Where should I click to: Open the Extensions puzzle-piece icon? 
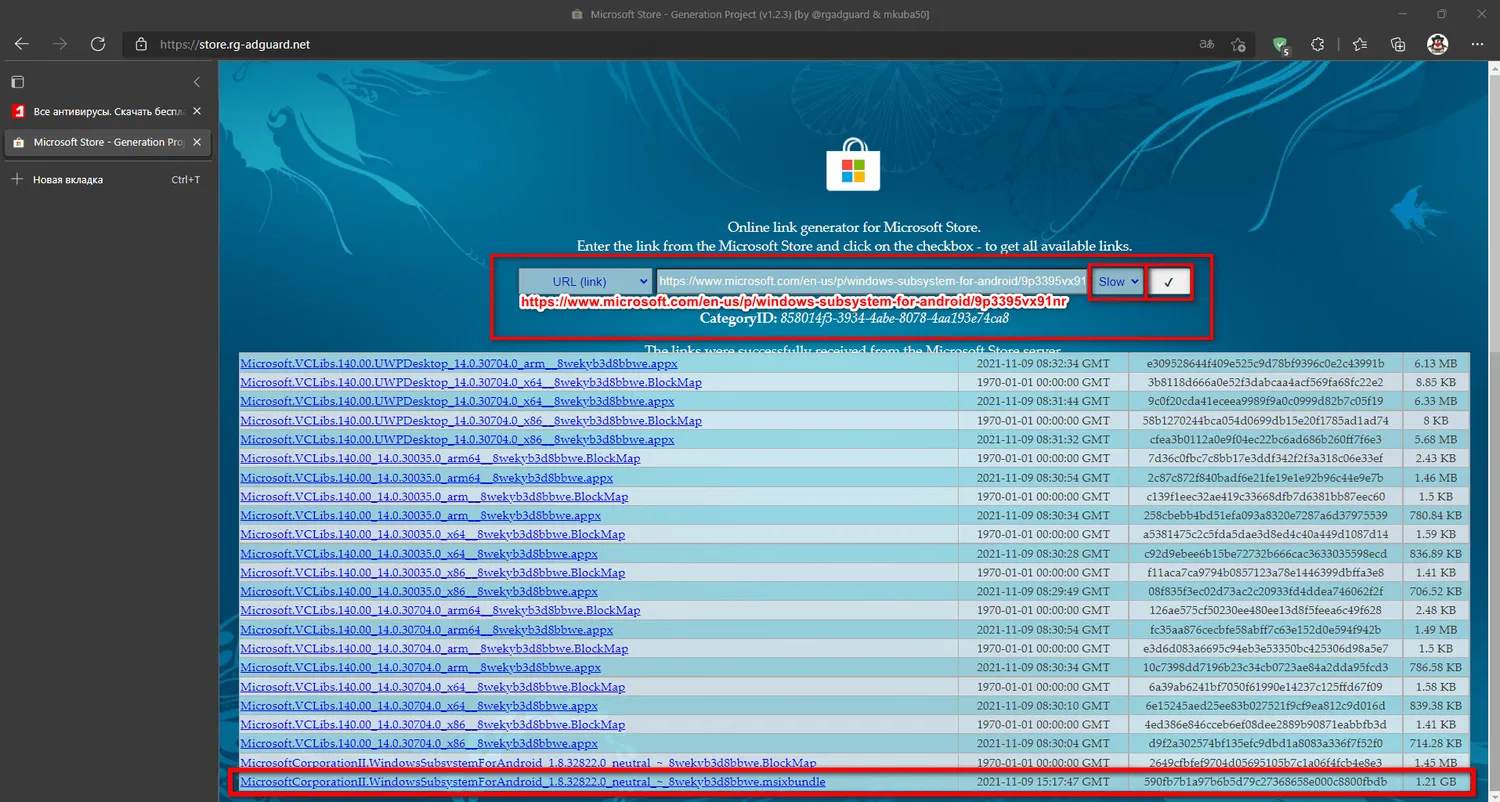(1318, 44)
